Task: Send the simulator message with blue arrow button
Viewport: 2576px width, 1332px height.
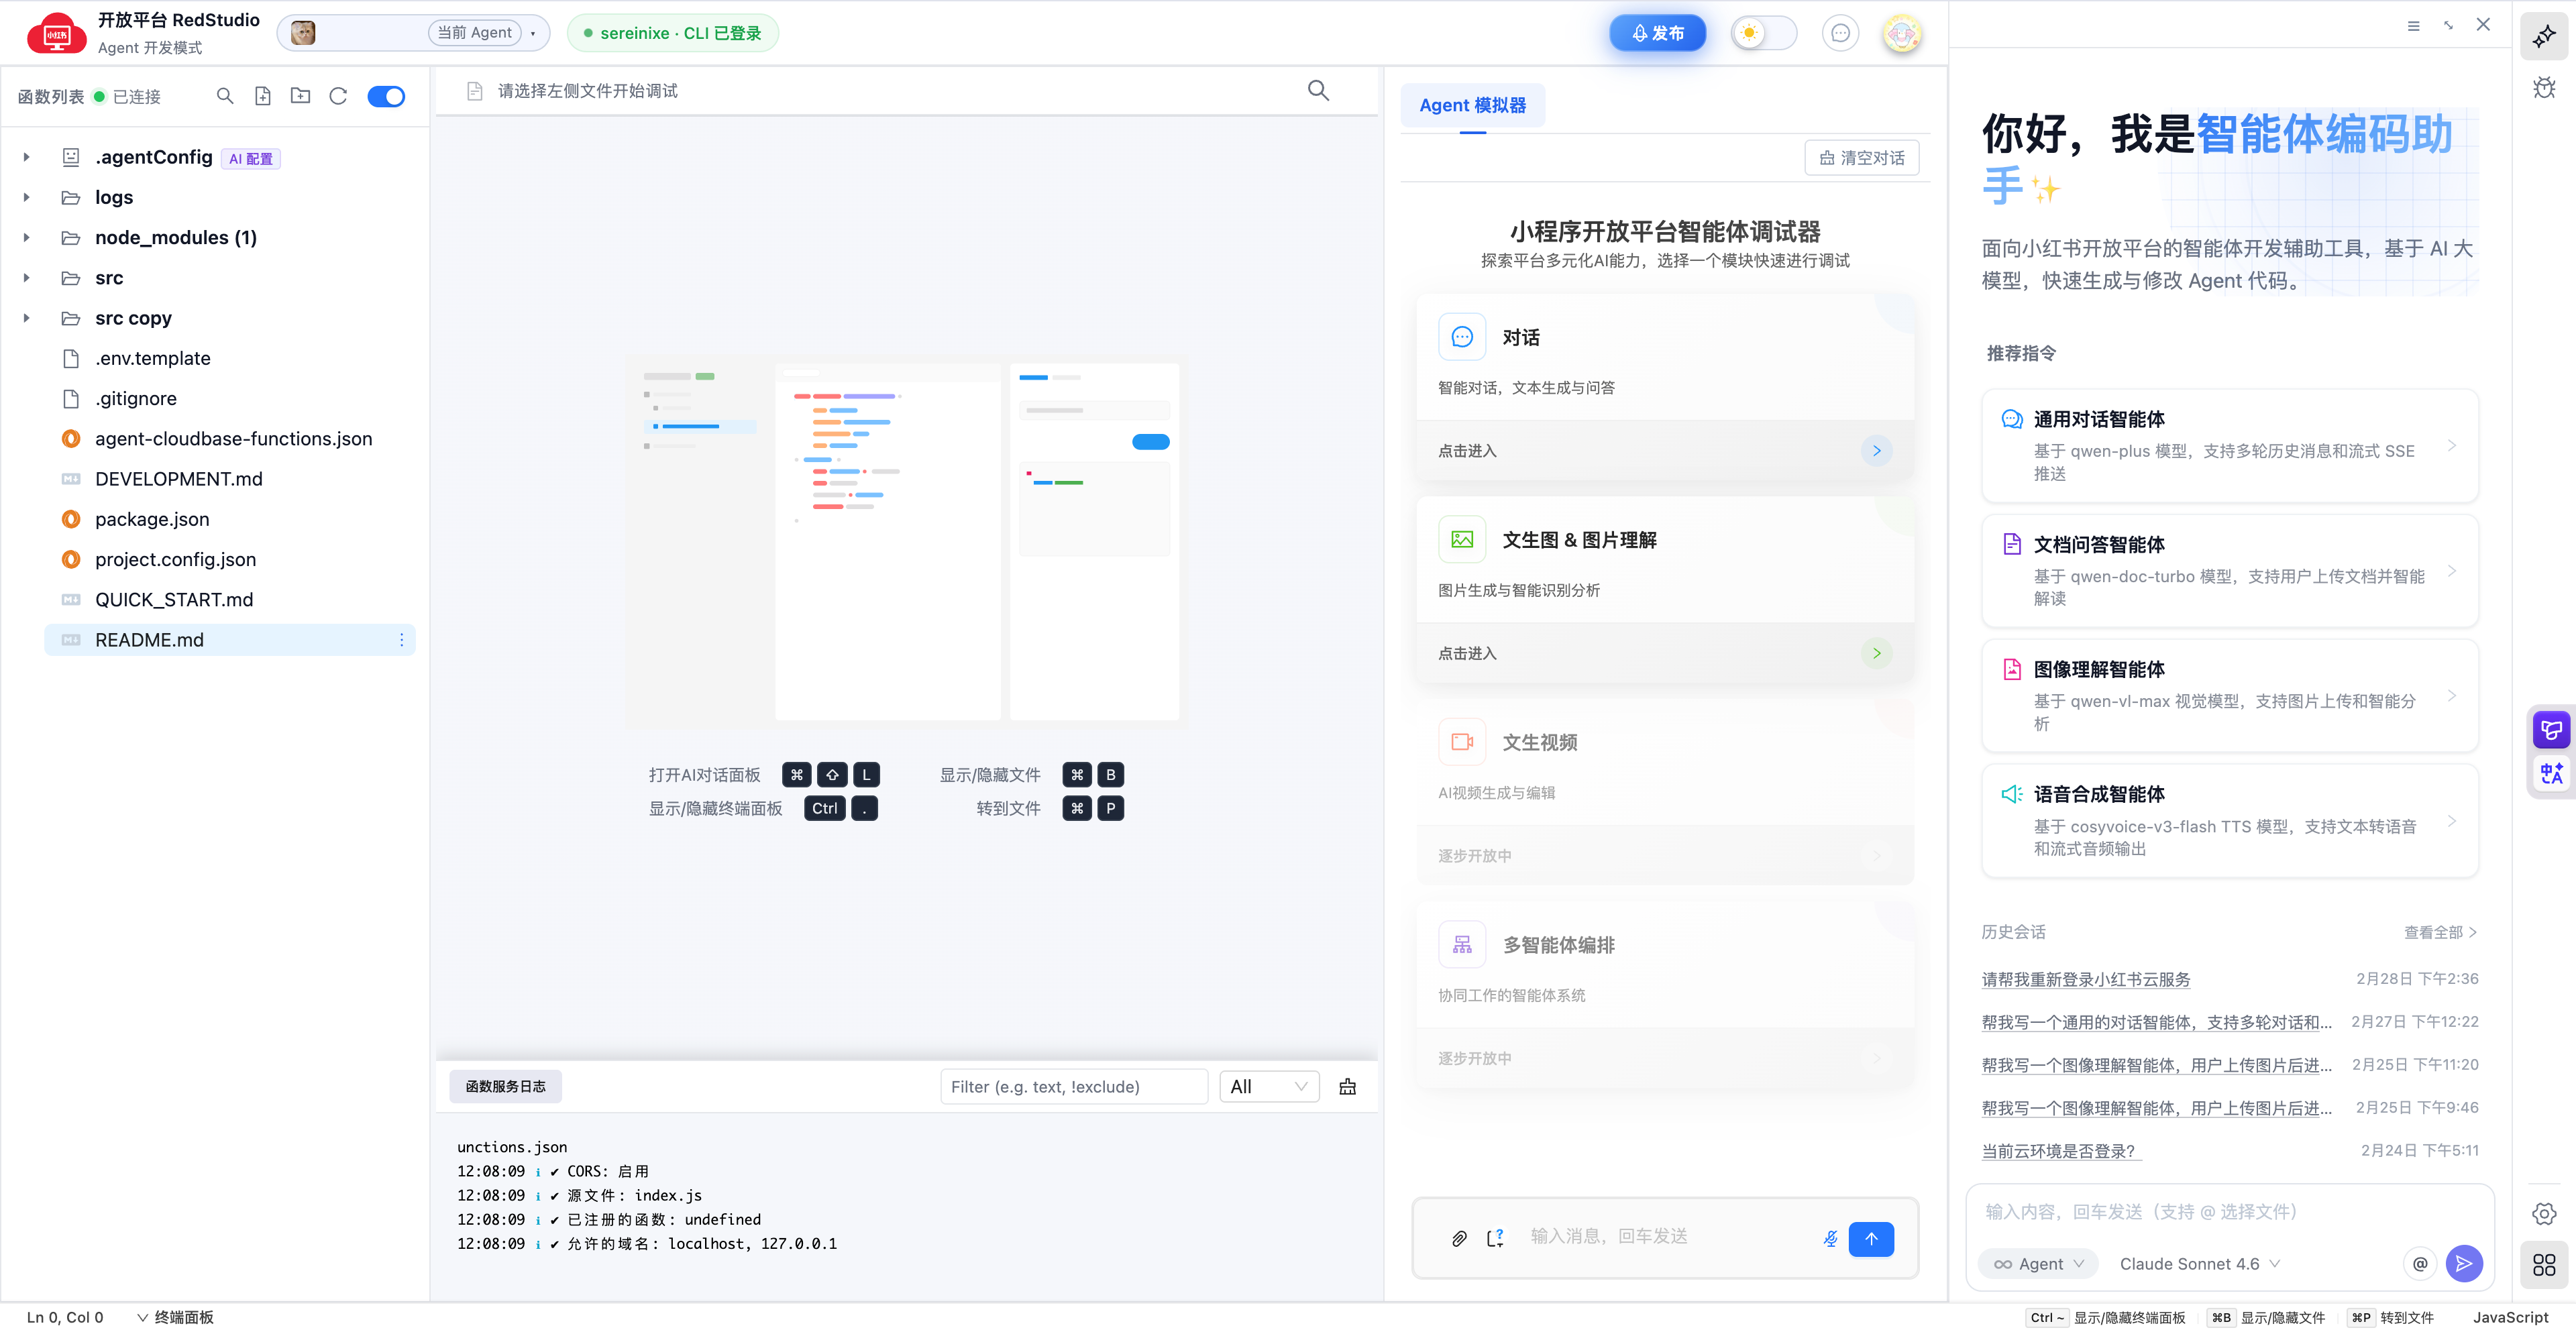Action: click(x=1871, y=1239)
